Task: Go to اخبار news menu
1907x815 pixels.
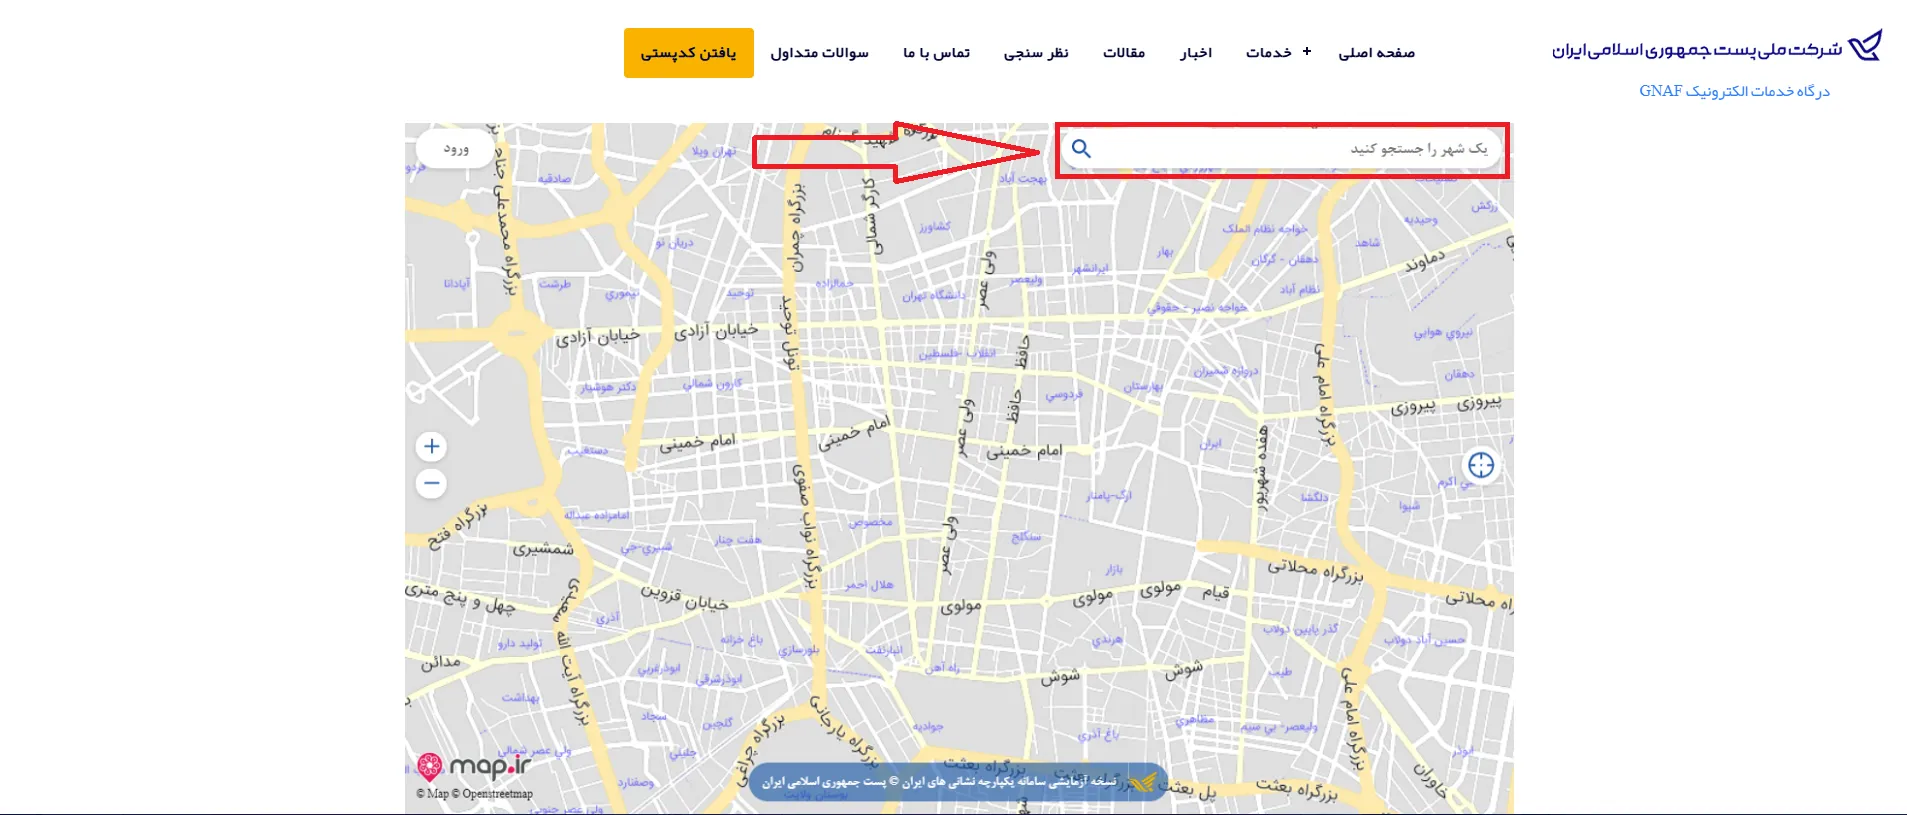Action: (1195, 53)
